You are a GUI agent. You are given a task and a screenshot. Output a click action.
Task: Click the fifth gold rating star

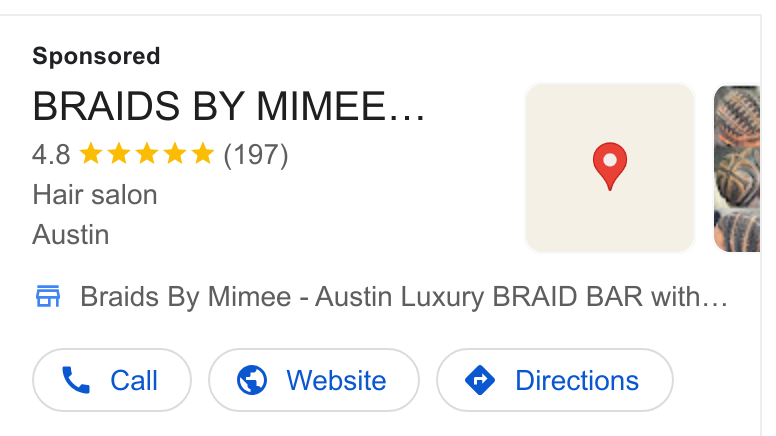tap(202, 153)
